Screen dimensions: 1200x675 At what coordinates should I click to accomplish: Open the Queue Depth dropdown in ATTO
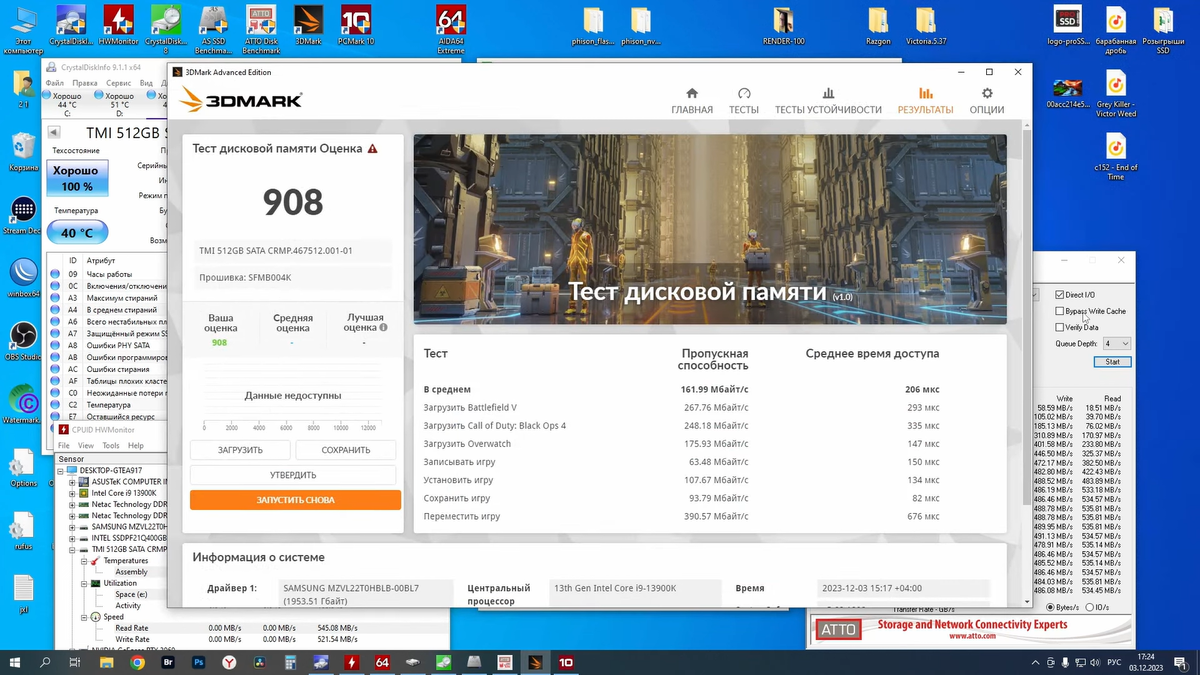click(x=1117, y=343)
